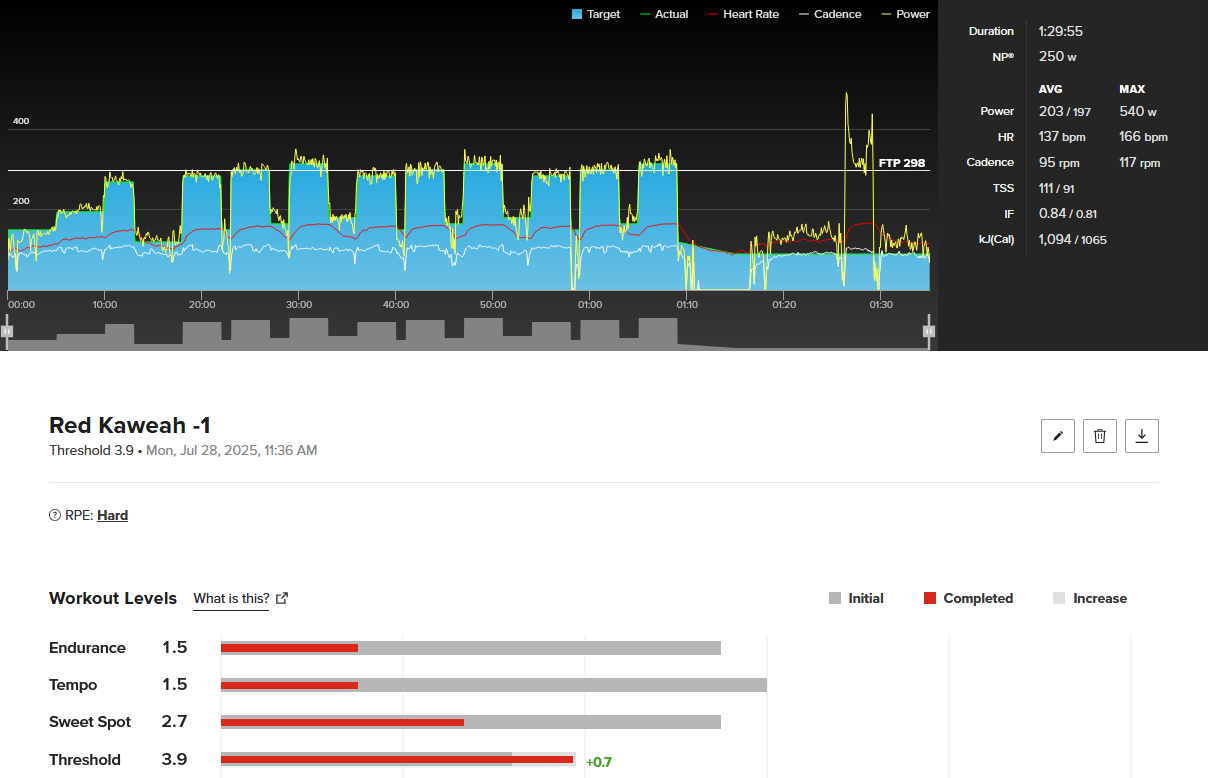Click the Duration 1:29:55 value
This screenshot has height=778, width=1208.
tap(1061, 31)
